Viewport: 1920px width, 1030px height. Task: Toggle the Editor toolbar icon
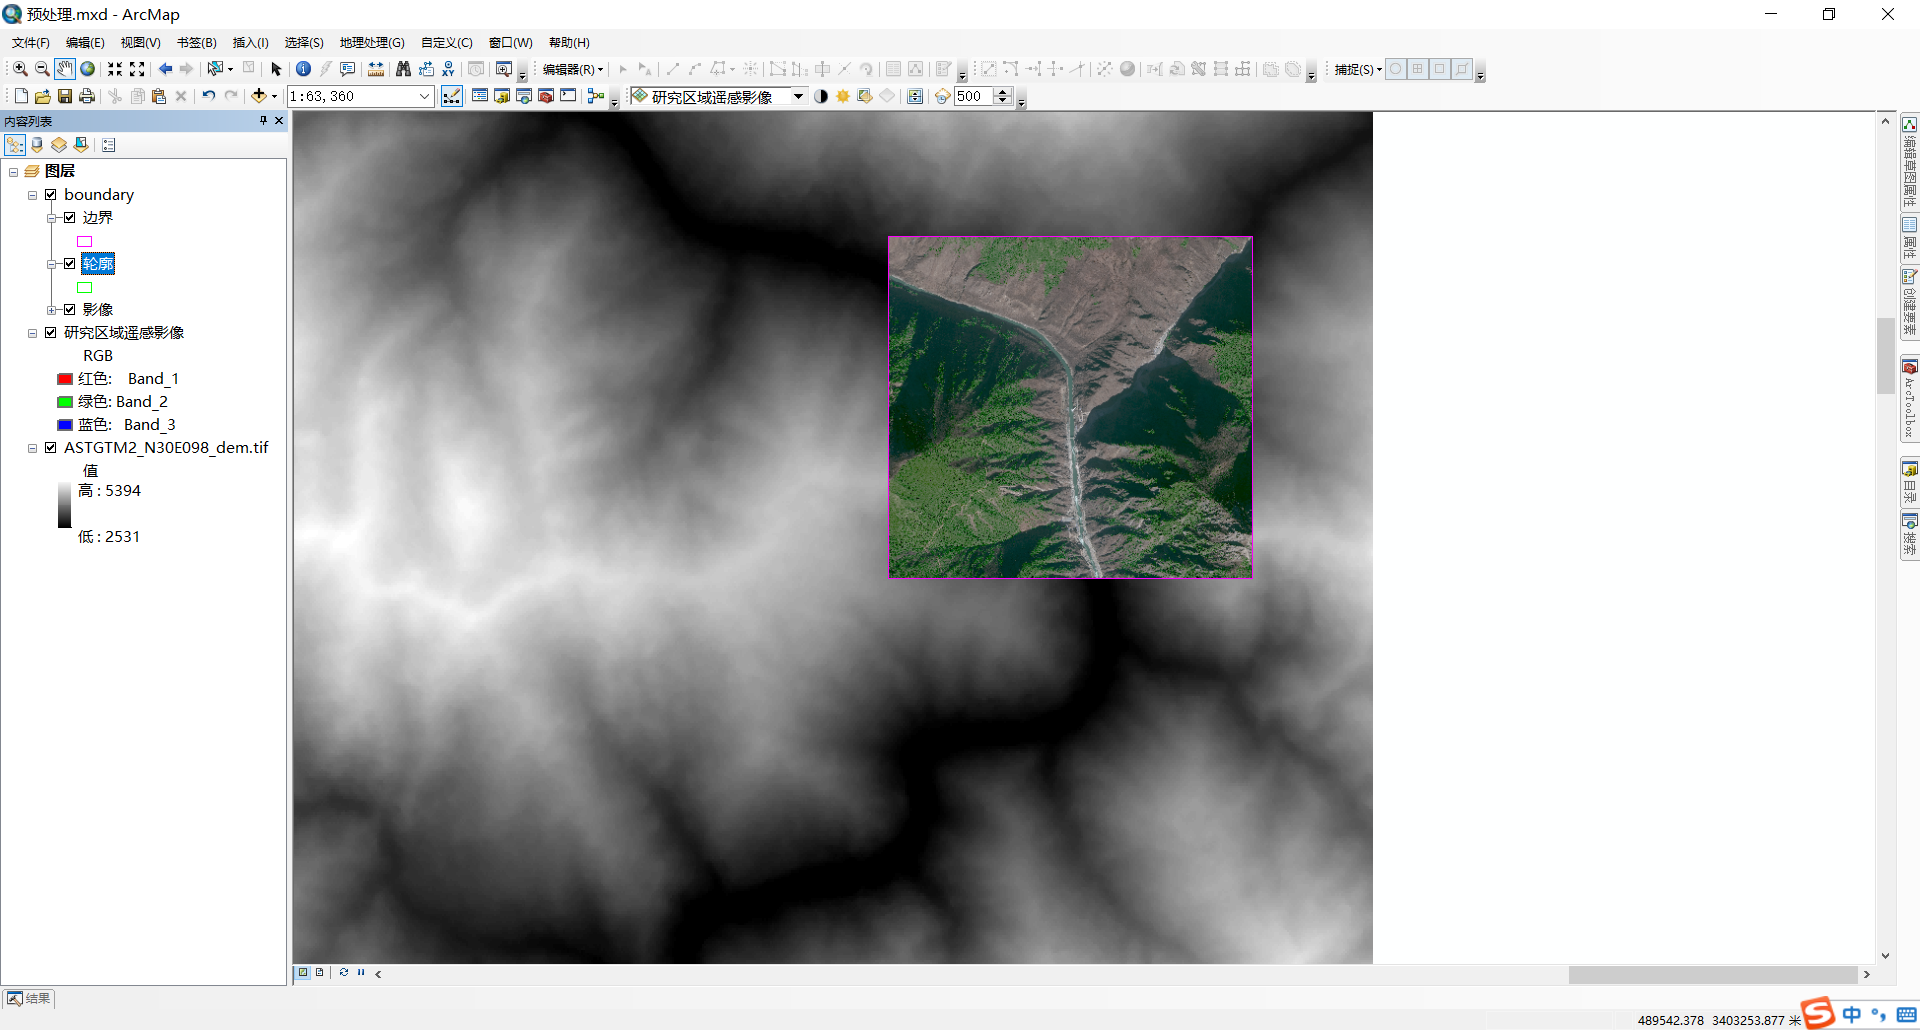point(452,96)
